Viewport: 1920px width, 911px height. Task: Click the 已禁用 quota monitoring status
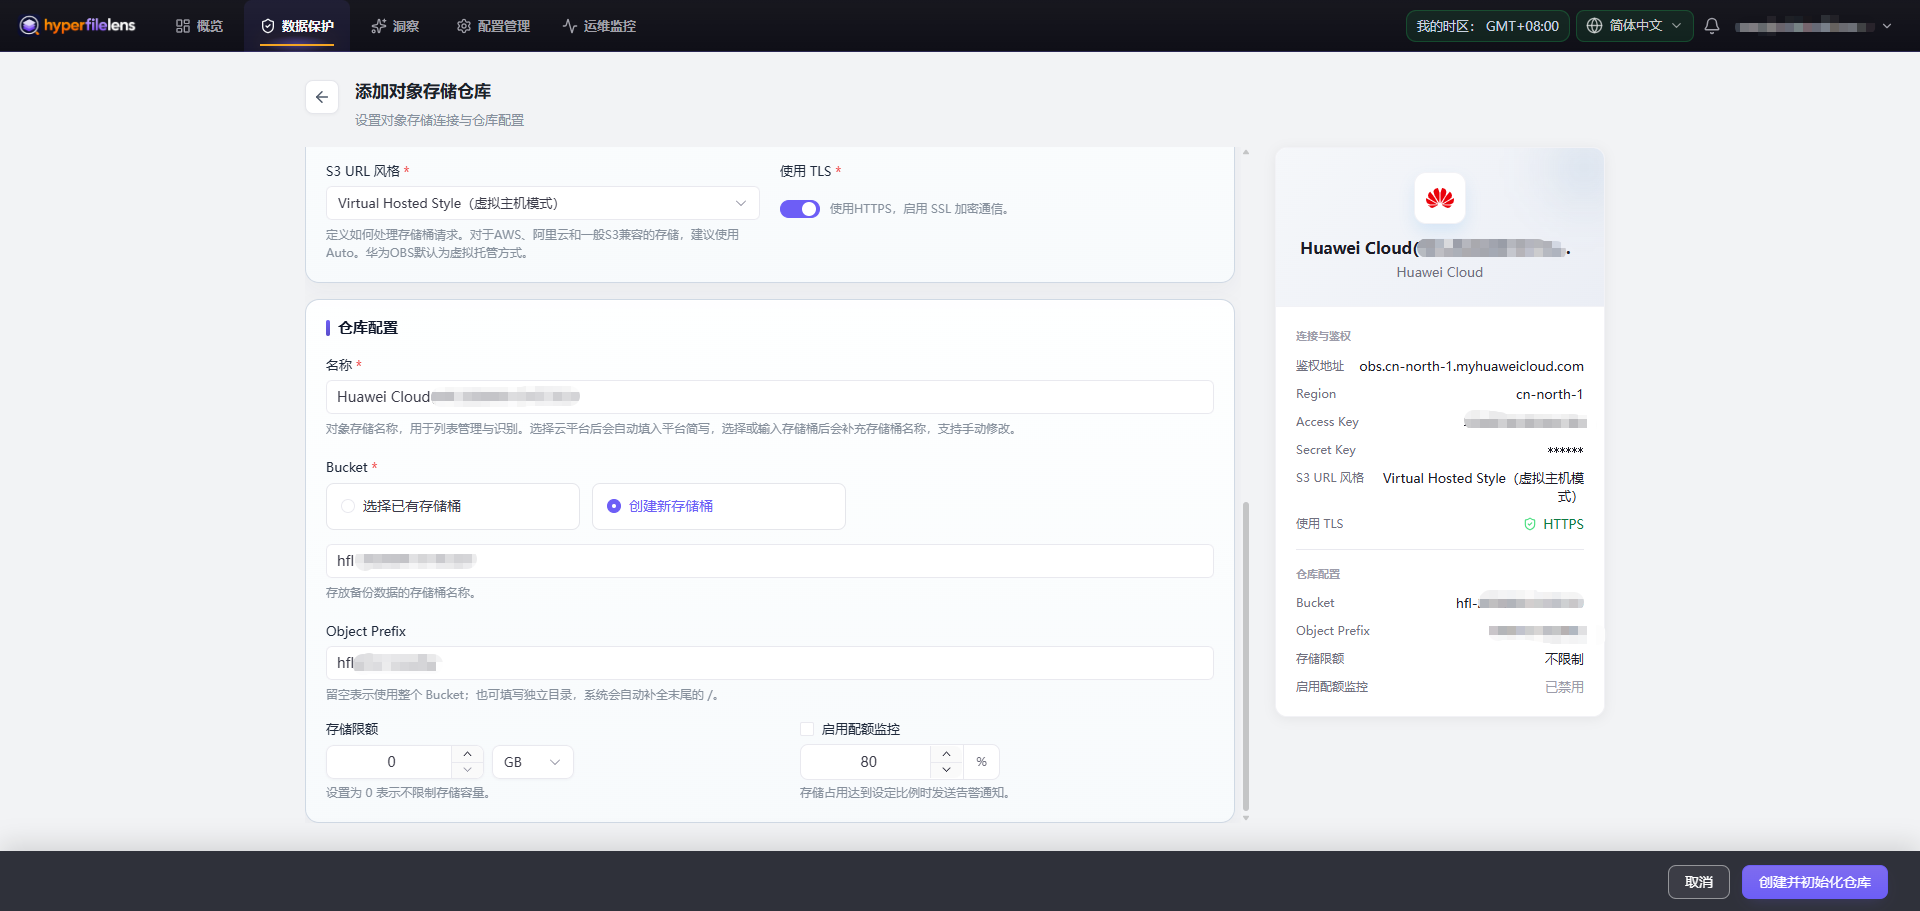[x=1564, y=687]
